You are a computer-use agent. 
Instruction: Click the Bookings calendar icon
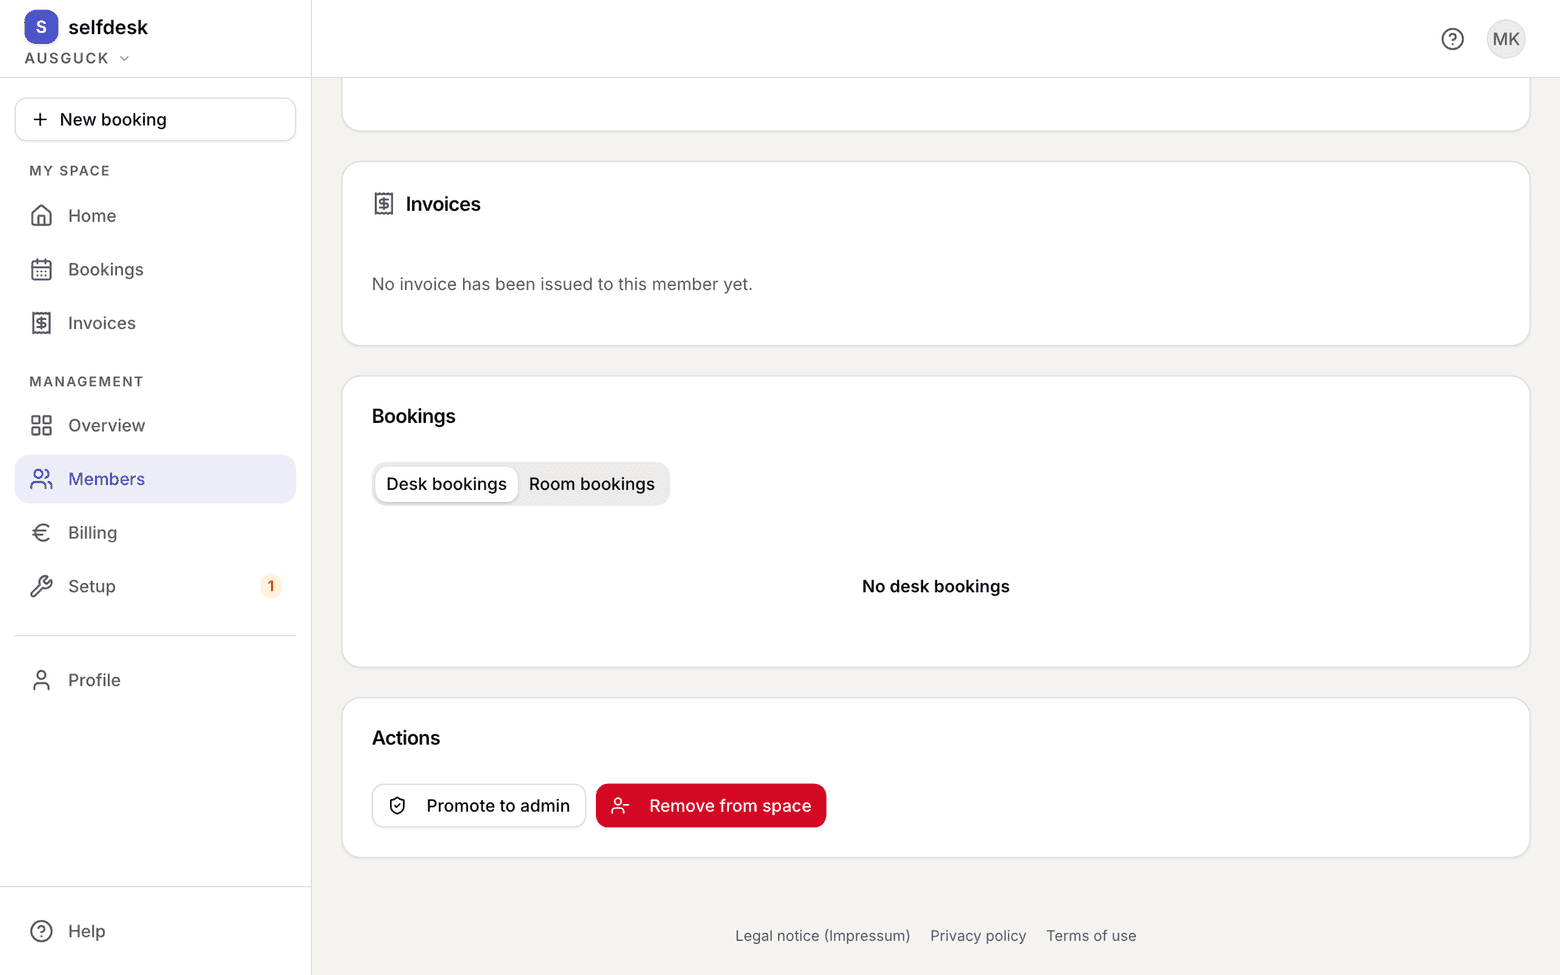[41, 270]
